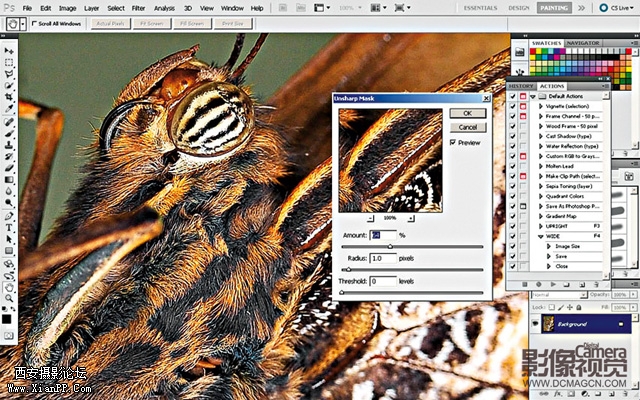Image resolution: width=640 pixels, height=400 pixels.
Task: Select the Rectangular Marquee tool
Action: [9, 62]
